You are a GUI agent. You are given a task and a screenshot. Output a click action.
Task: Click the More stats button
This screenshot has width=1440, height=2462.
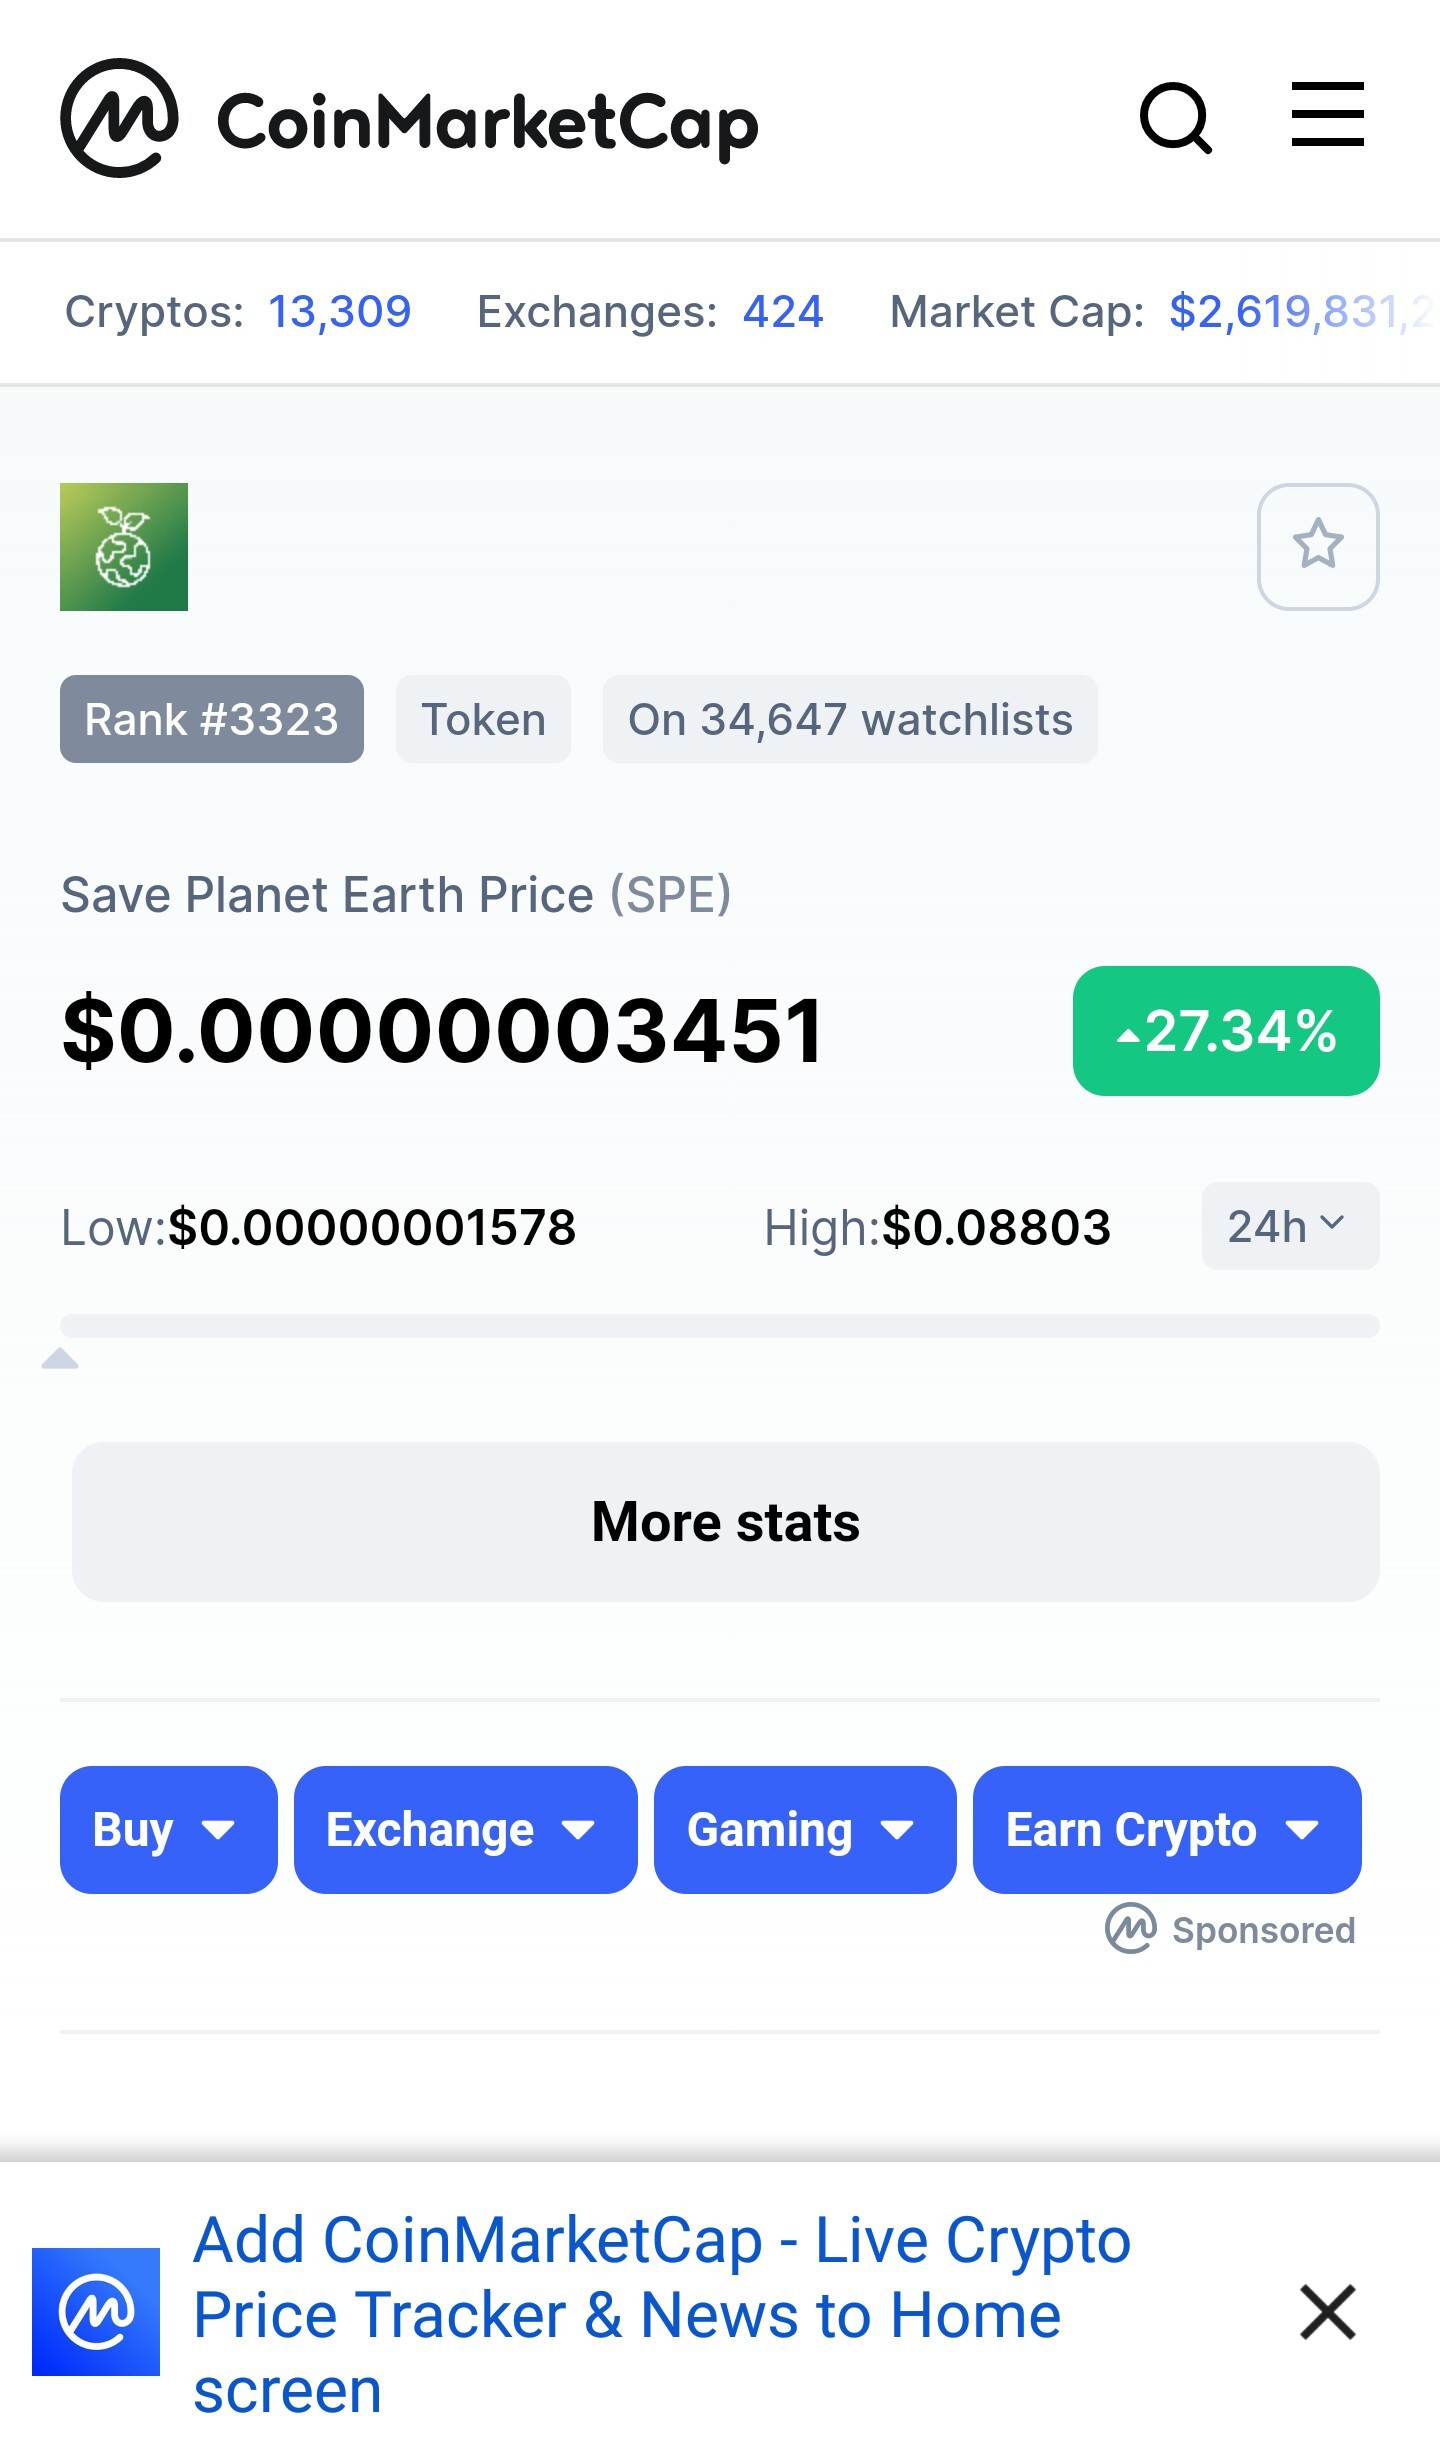click(x=726, y=1522)
